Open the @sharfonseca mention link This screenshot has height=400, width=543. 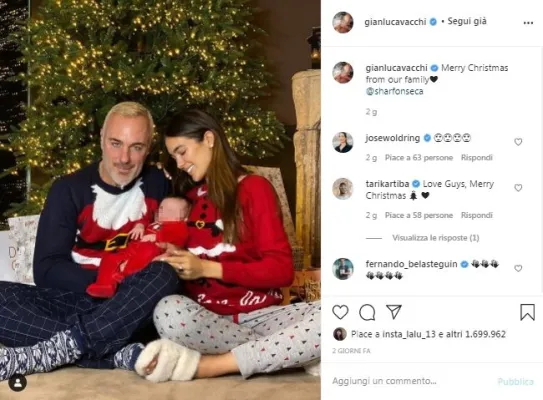click(394, 91)
